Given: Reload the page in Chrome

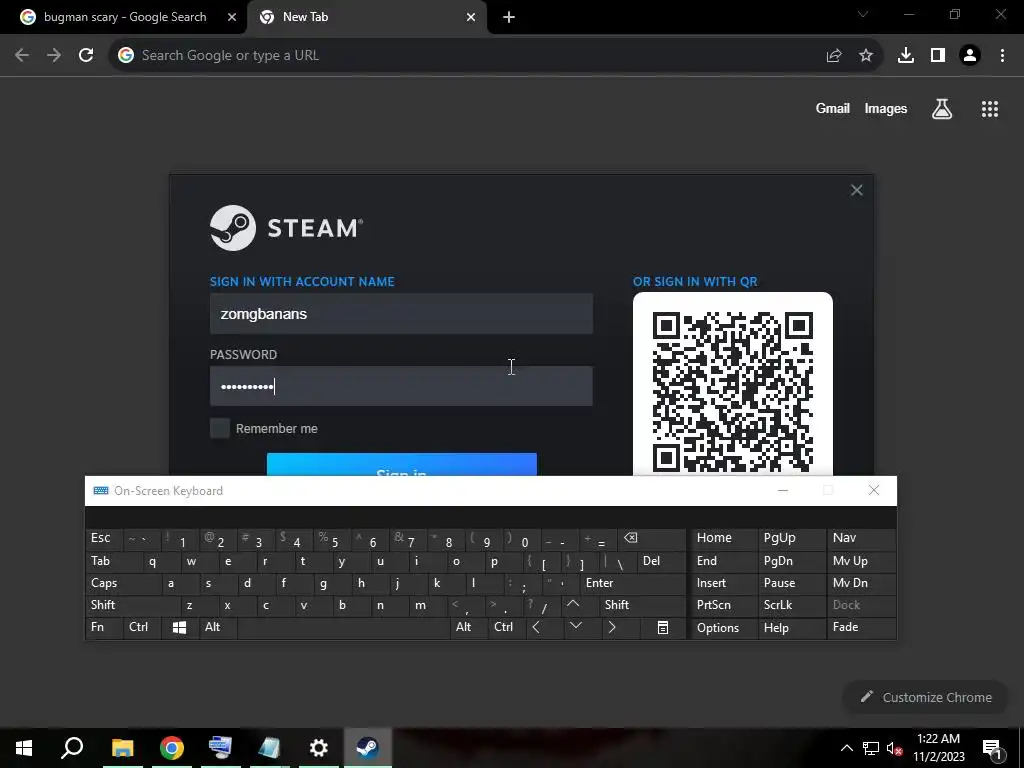Looking at the screenshot, I should click(x=86, y=56).
